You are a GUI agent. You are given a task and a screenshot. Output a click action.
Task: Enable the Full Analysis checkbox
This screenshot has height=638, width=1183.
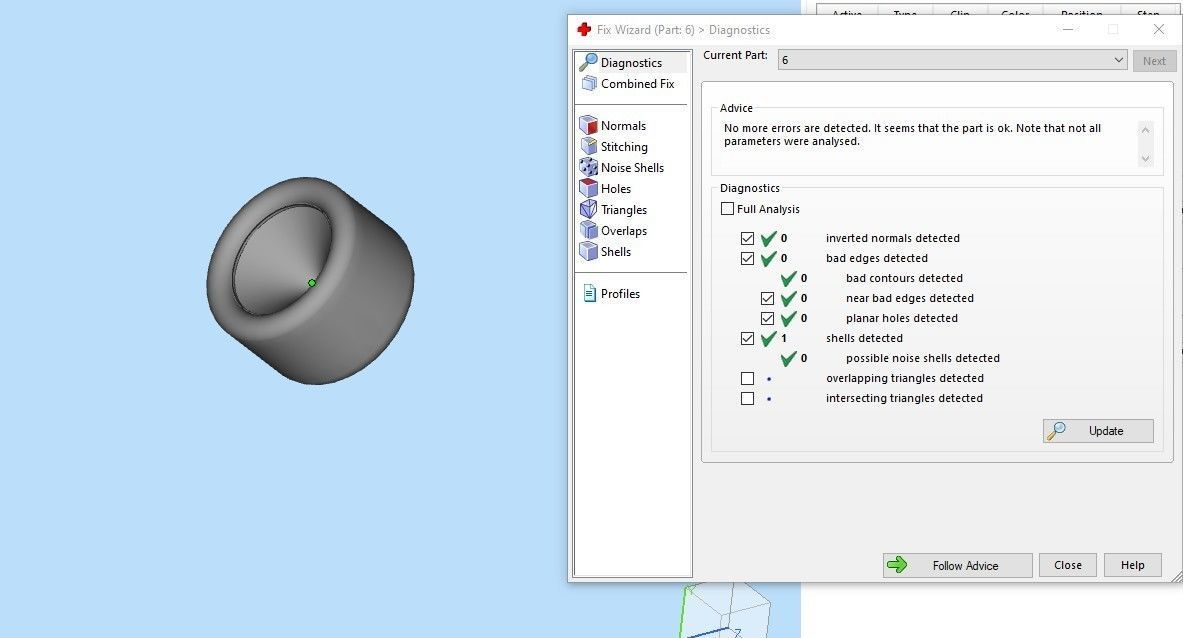[x=727, y=209]
